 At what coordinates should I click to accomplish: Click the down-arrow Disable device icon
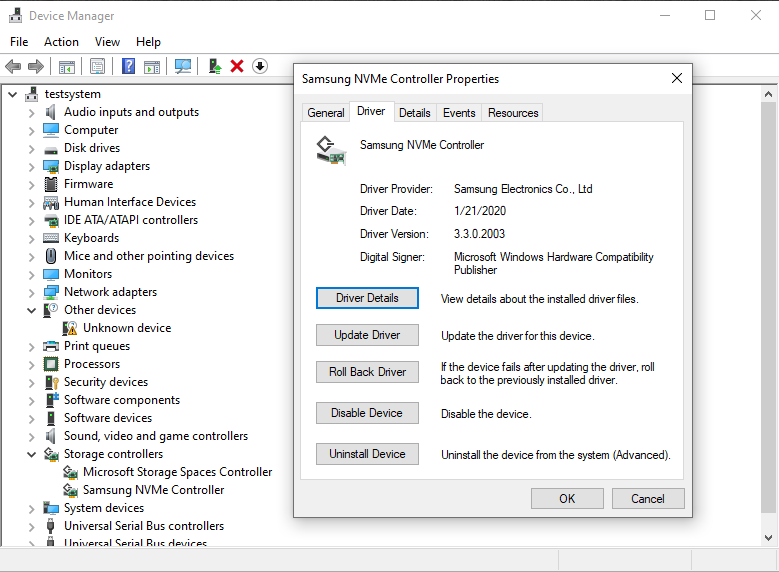tap(260, 66)
